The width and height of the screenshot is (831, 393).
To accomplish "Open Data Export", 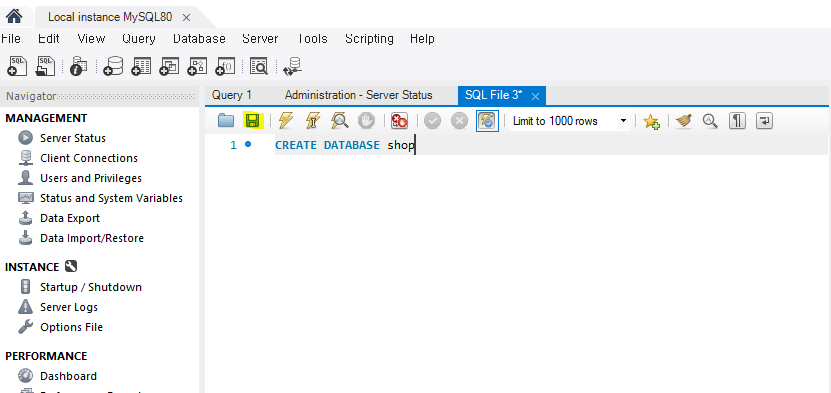I will [70, 218].
